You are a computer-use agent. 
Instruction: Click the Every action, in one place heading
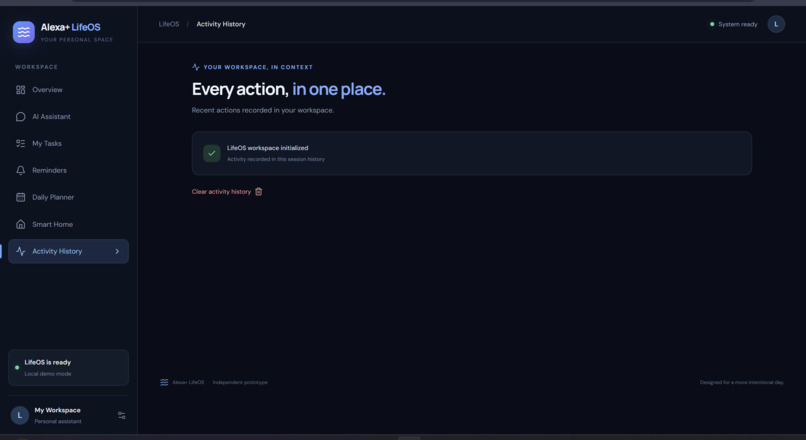pyautogui.click(x=288, y=89)
